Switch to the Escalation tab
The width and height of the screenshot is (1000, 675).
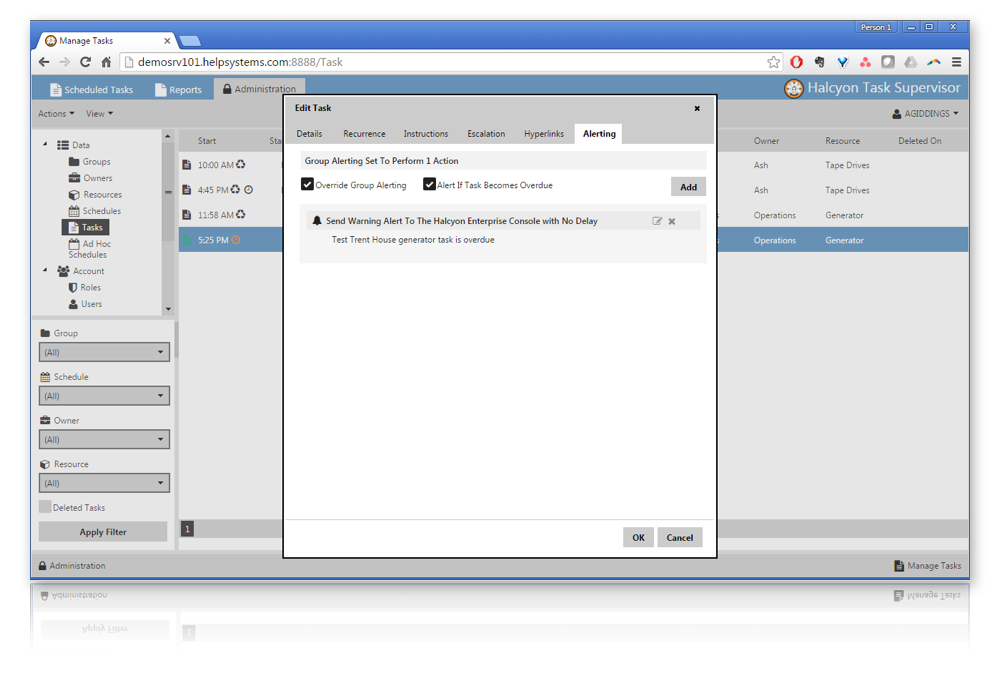point(486,134)
